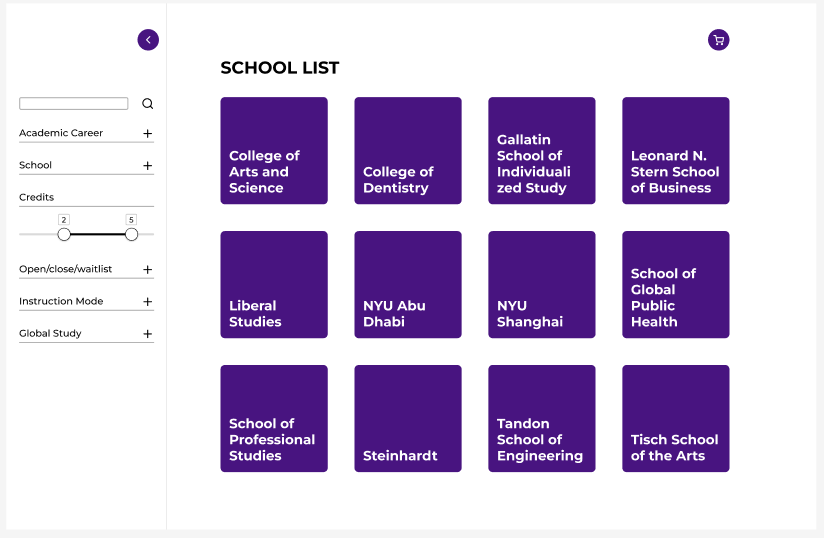
Task: Select Tandon School of Engineering tile
Action: (542, 418)
